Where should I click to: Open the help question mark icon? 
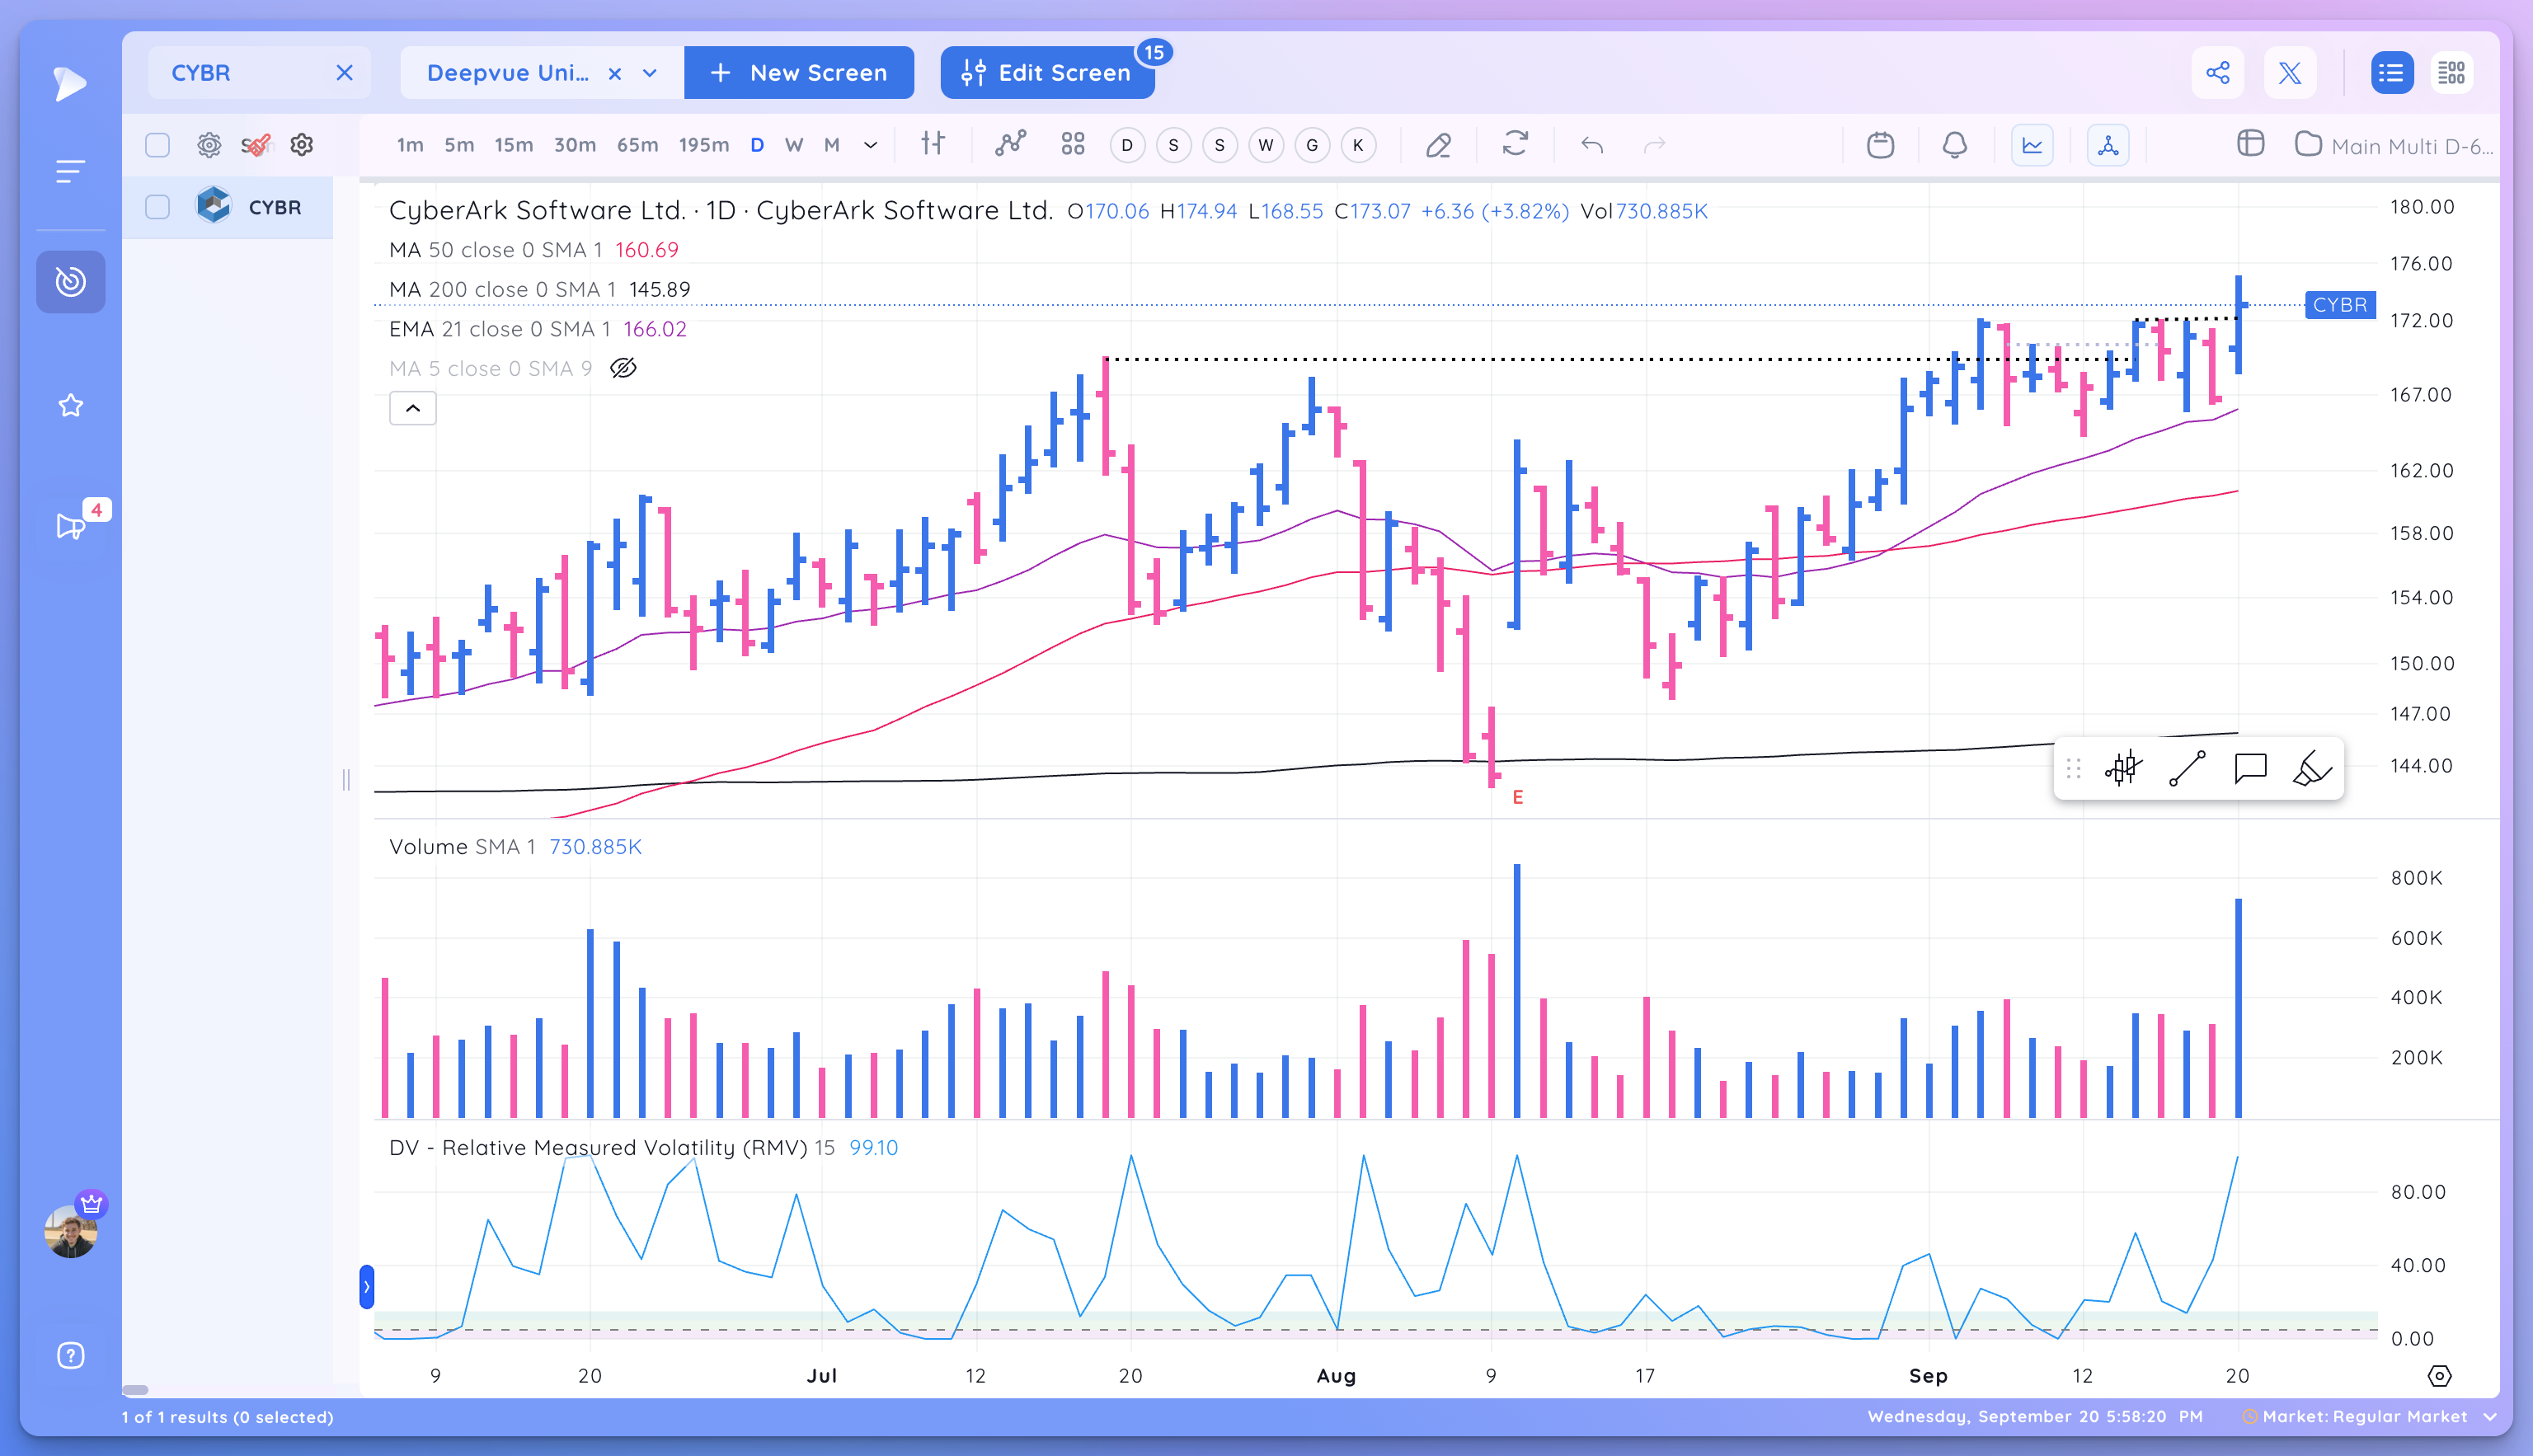tap(70, 1356)
